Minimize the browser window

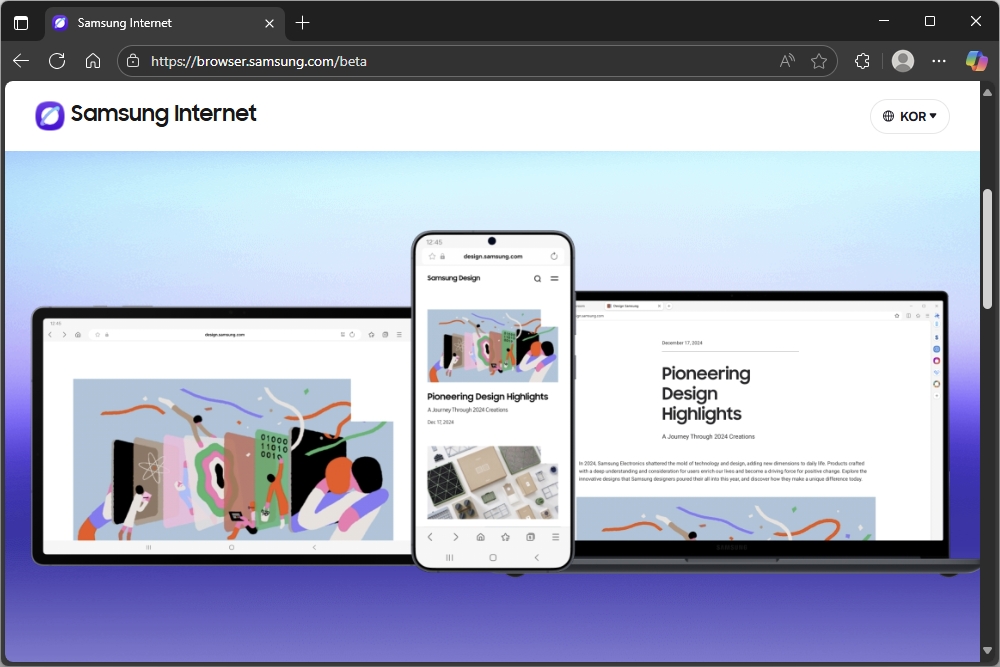[x=884, y=21]
